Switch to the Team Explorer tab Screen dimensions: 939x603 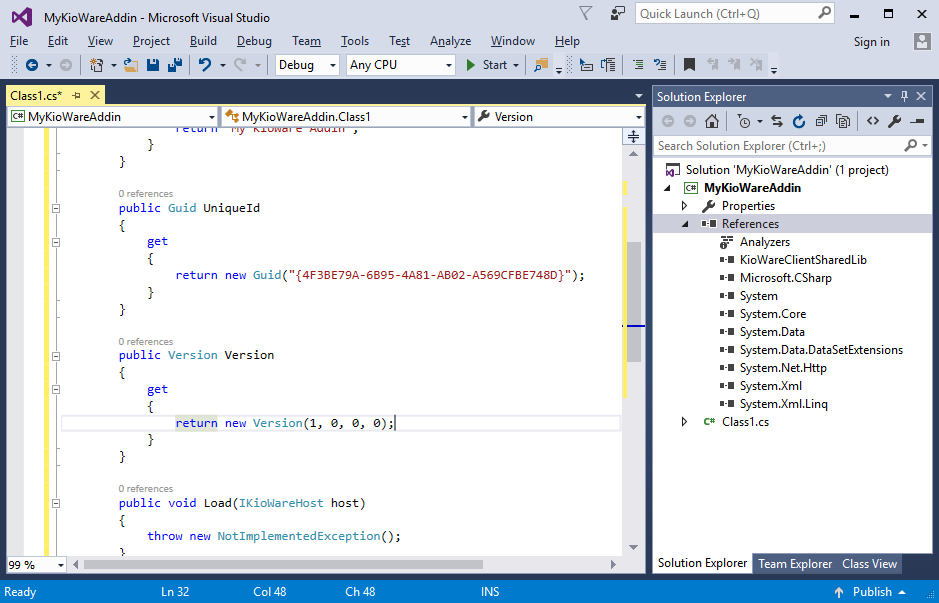pos(795,564)
